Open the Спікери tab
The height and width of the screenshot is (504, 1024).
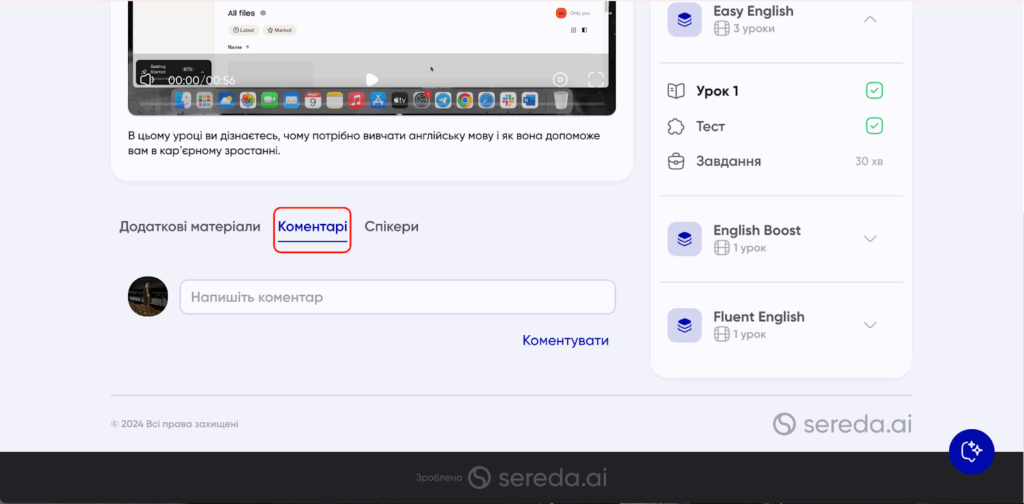pyautogui.click(x=391, y=226)
